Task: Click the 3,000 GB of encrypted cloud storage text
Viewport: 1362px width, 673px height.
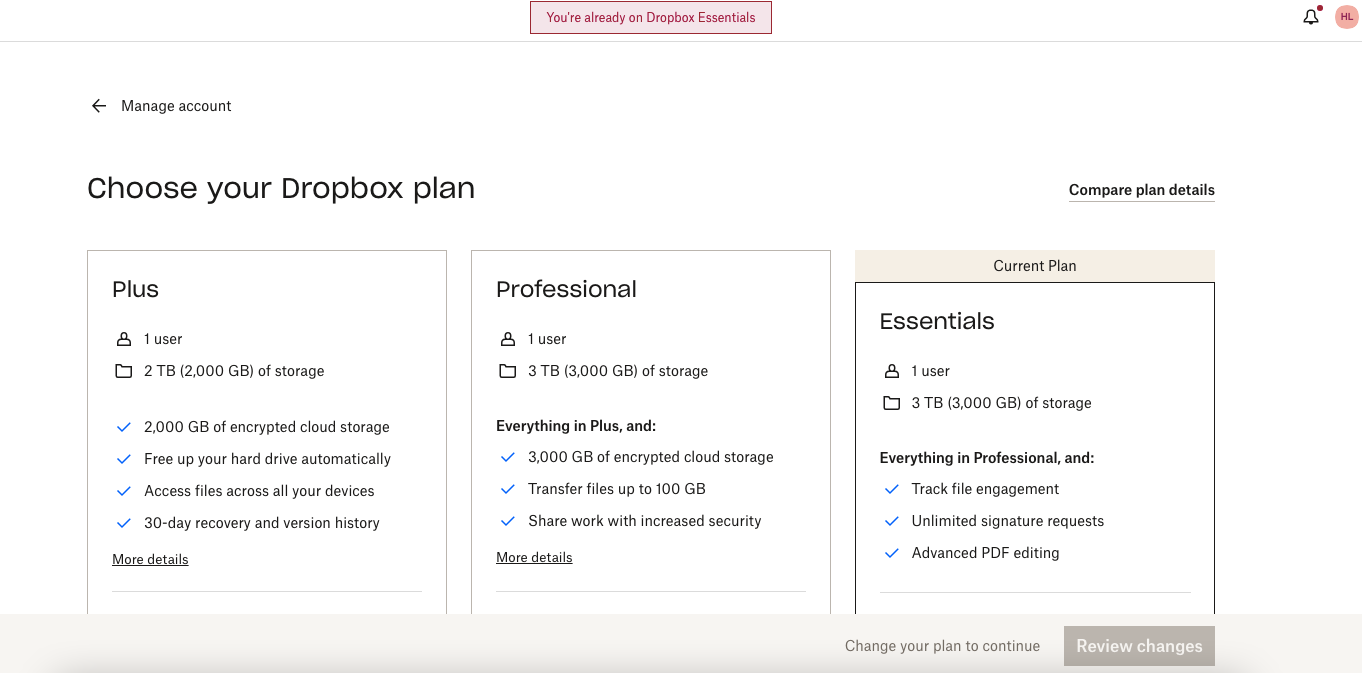Action: 651,457
